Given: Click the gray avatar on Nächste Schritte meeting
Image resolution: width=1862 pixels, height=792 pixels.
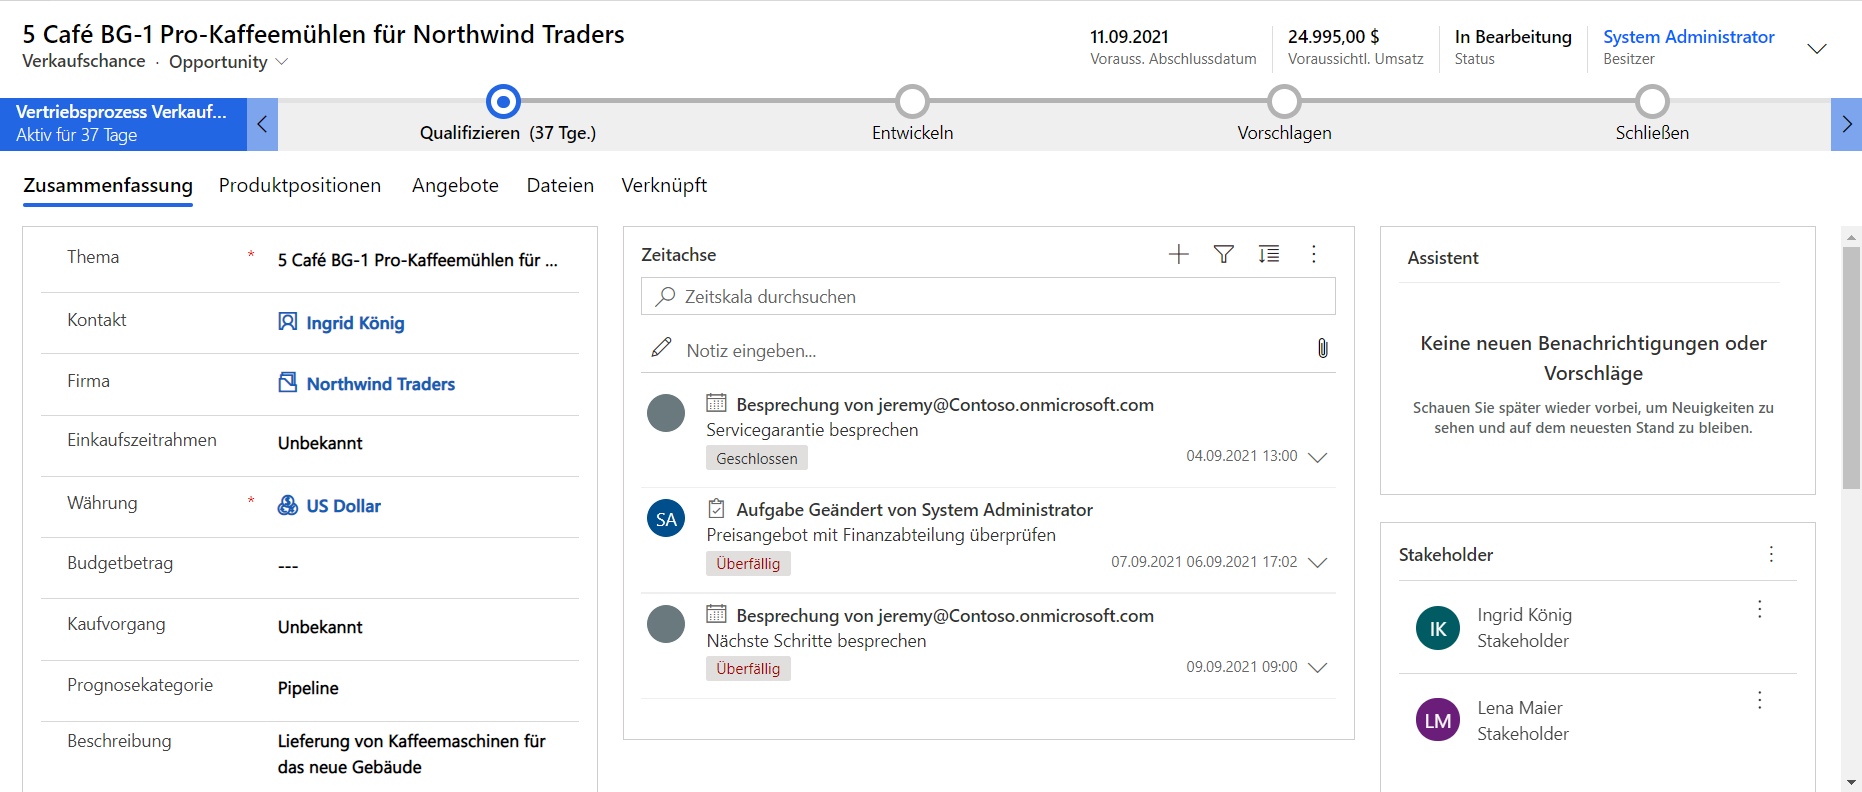Looking at the screenshot, I should [x=666, y=624].
